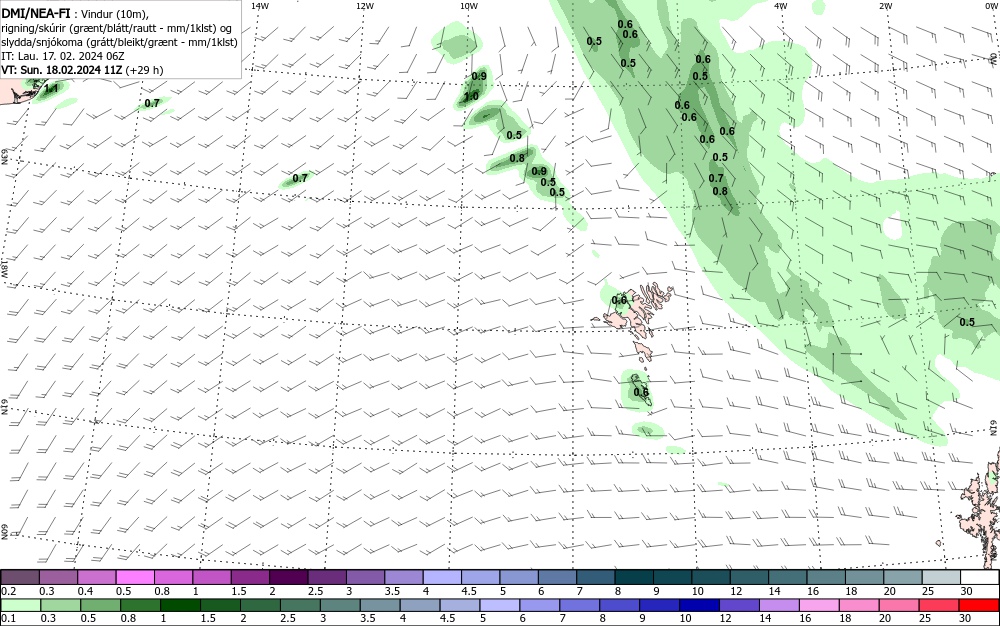Click the DMI/NEA-FI title text
Image resolution: width=1000 pixels, height=626 pixels.
click(35, 13)
